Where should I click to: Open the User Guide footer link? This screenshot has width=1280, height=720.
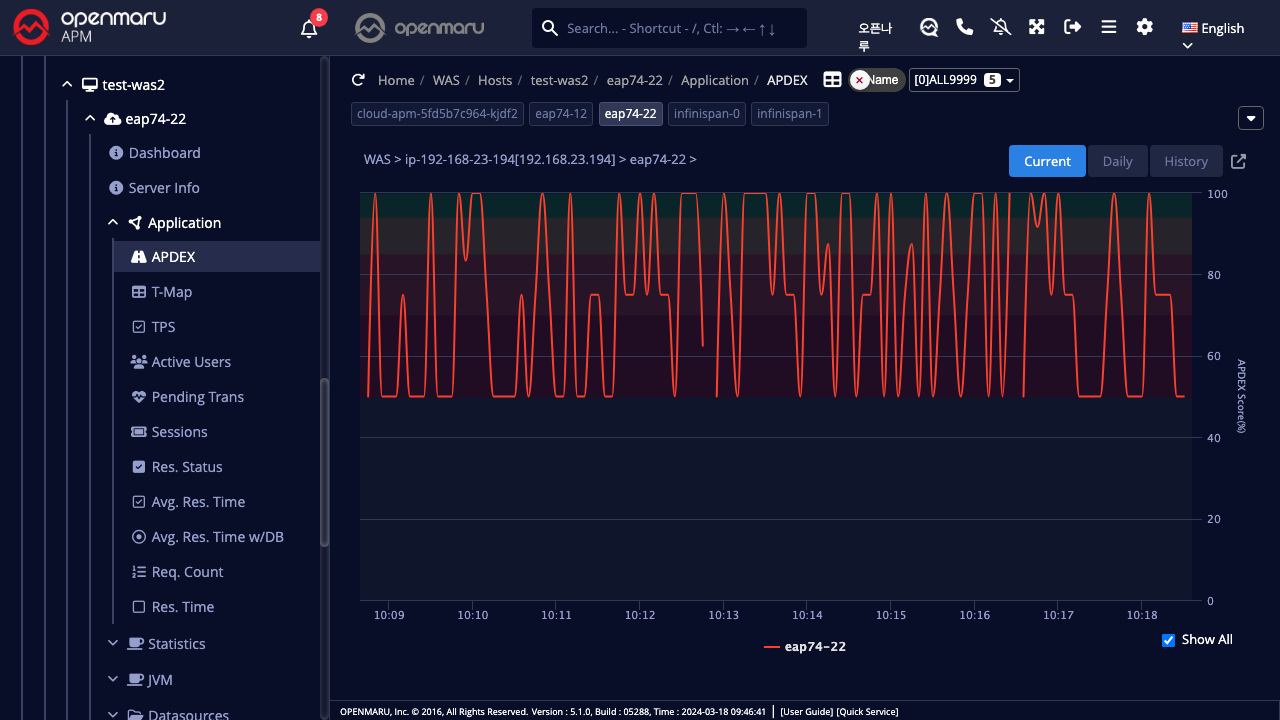[806, 712]
